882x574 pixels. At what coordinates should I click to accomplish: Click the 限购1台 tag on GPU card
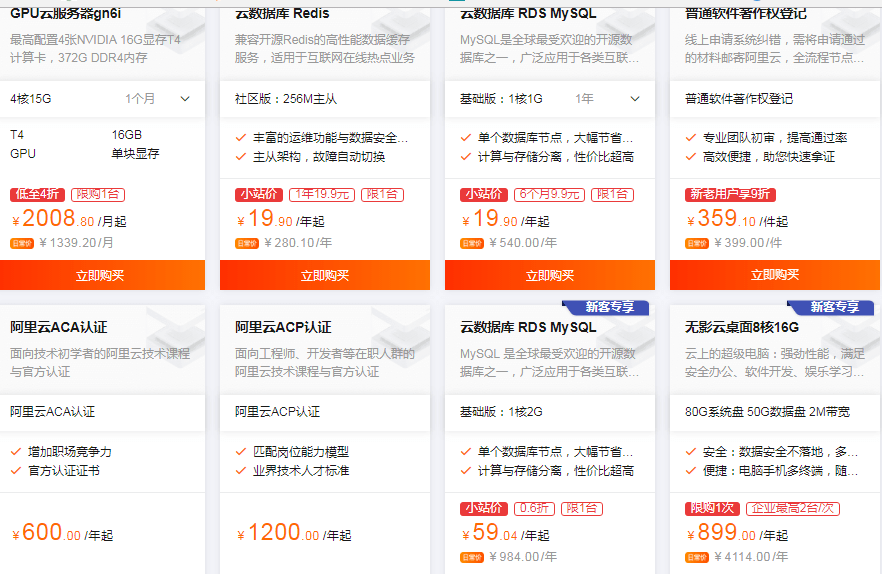tap(98, 195)
